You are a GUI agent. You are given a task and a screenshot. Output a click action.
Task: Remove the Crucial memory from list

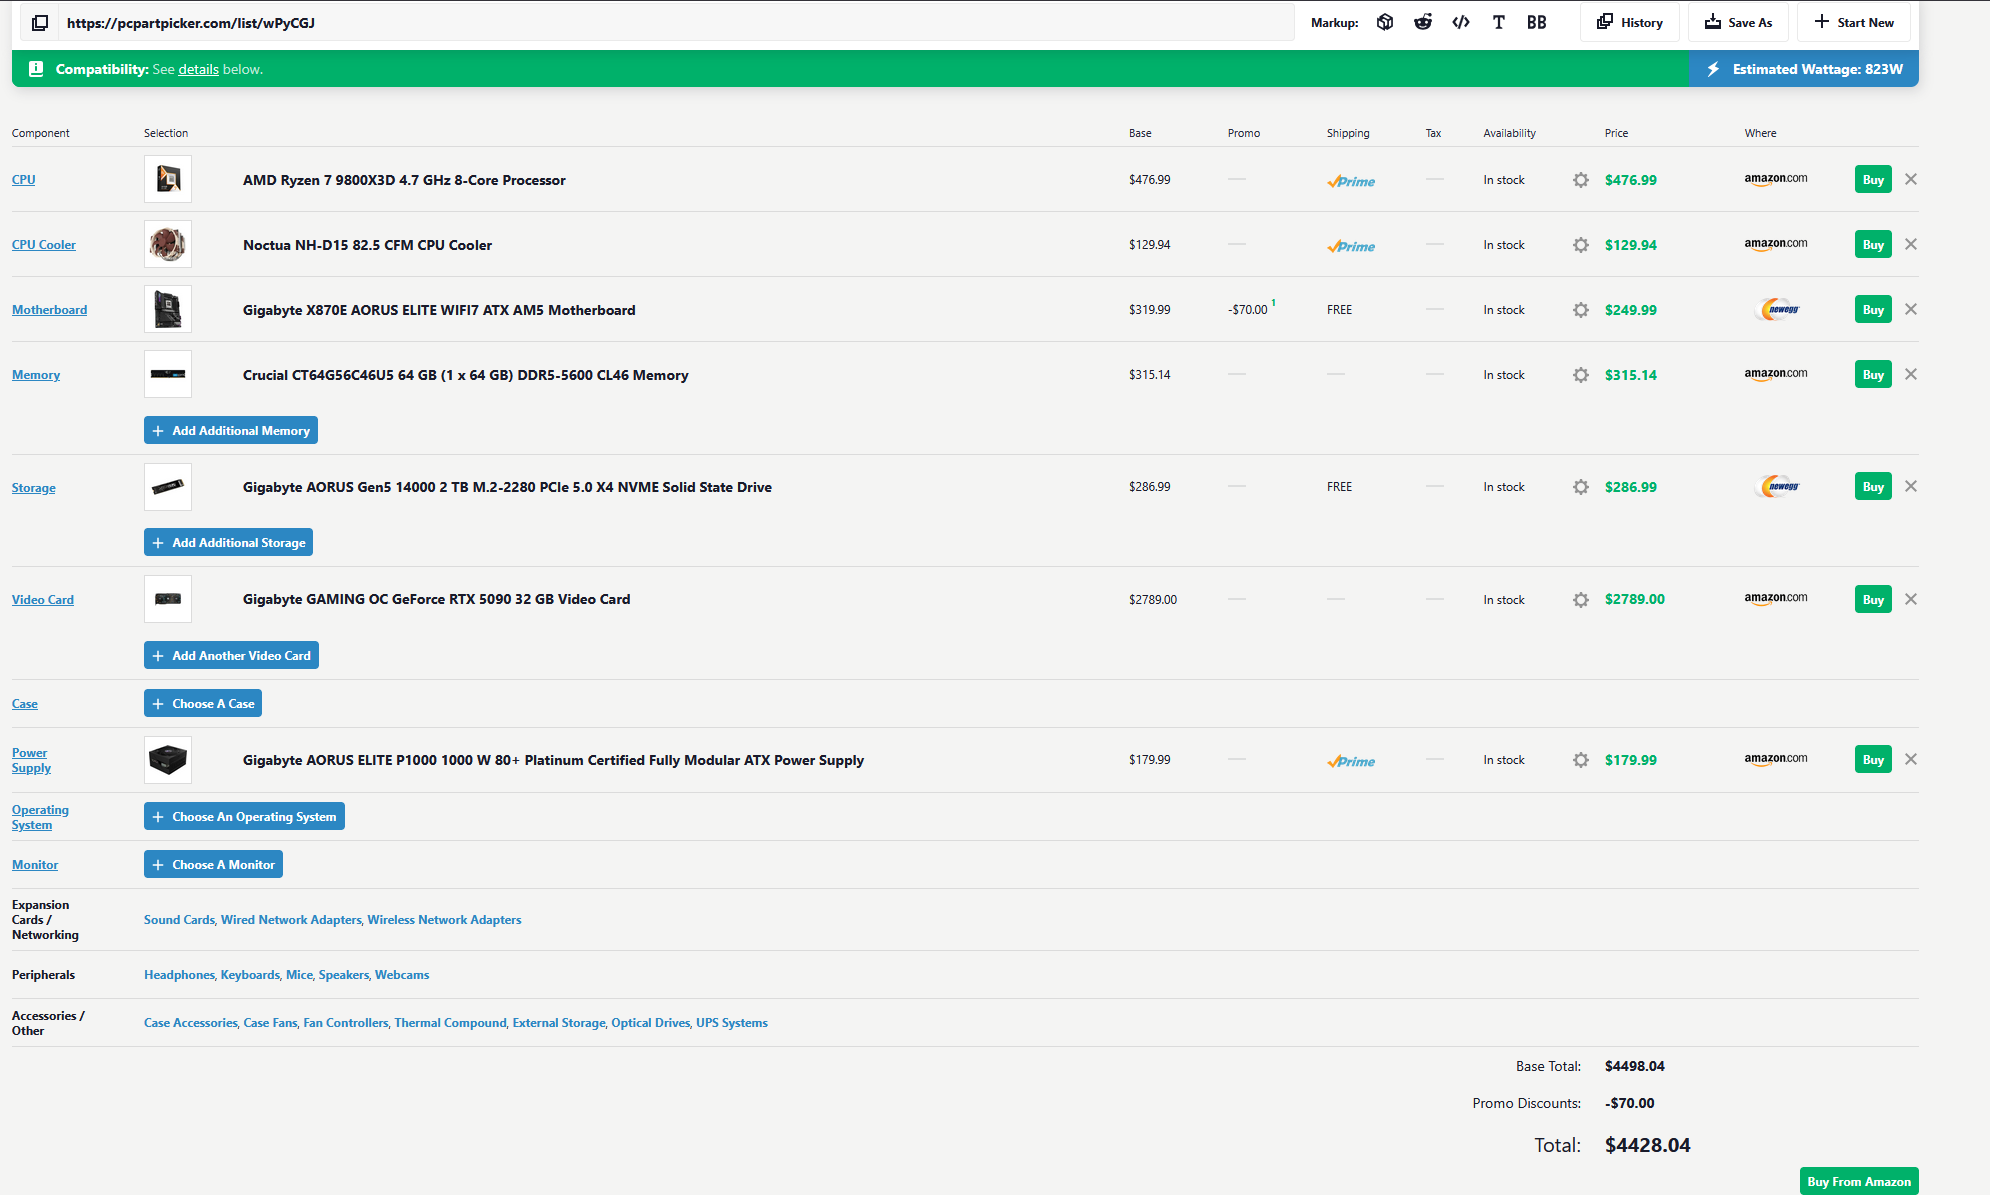pos(1911,374)
